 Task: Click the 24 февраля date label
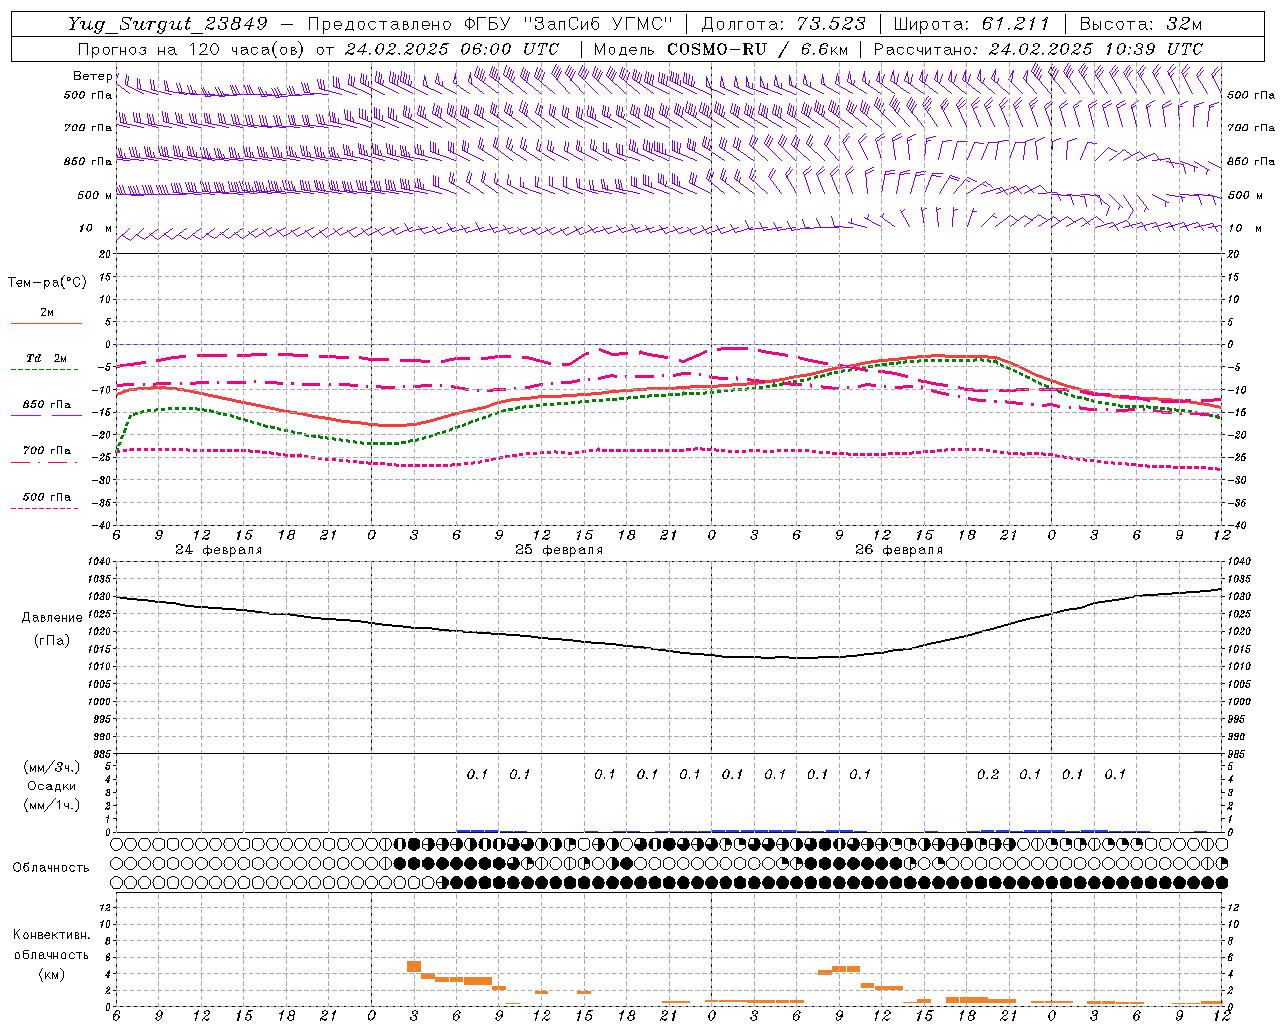(218, 550)
